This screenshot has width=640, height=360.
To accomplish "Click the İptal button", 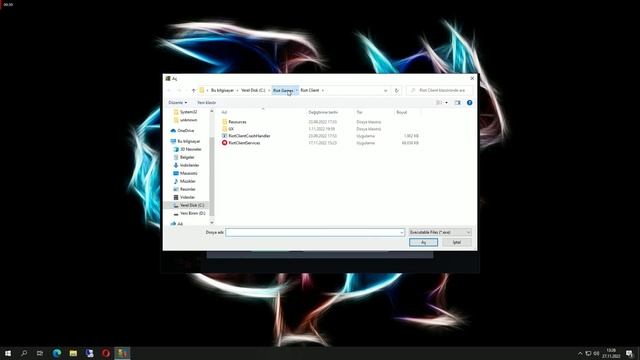I will (x=457, y=242).
